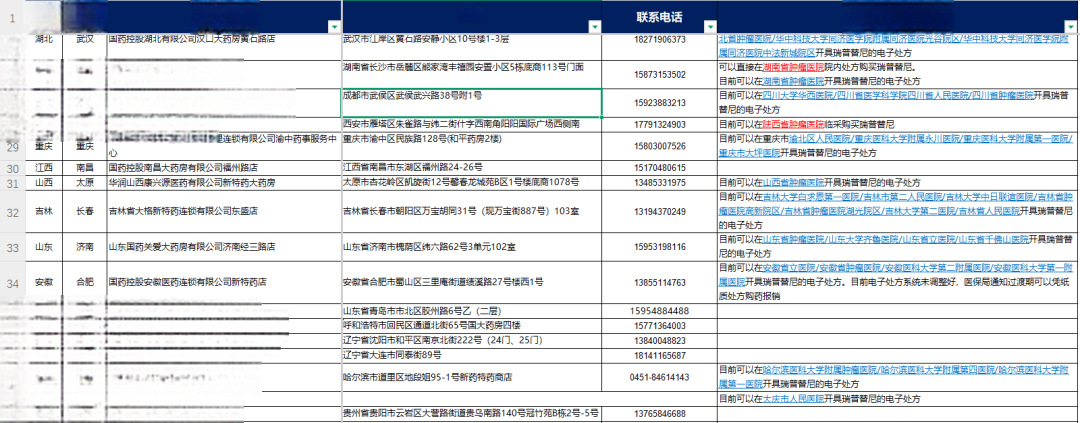This screenshot has width=1080, height=423.
Task: Open the red 陕西省肿瘤医院 link
Action: click(792, 125)
